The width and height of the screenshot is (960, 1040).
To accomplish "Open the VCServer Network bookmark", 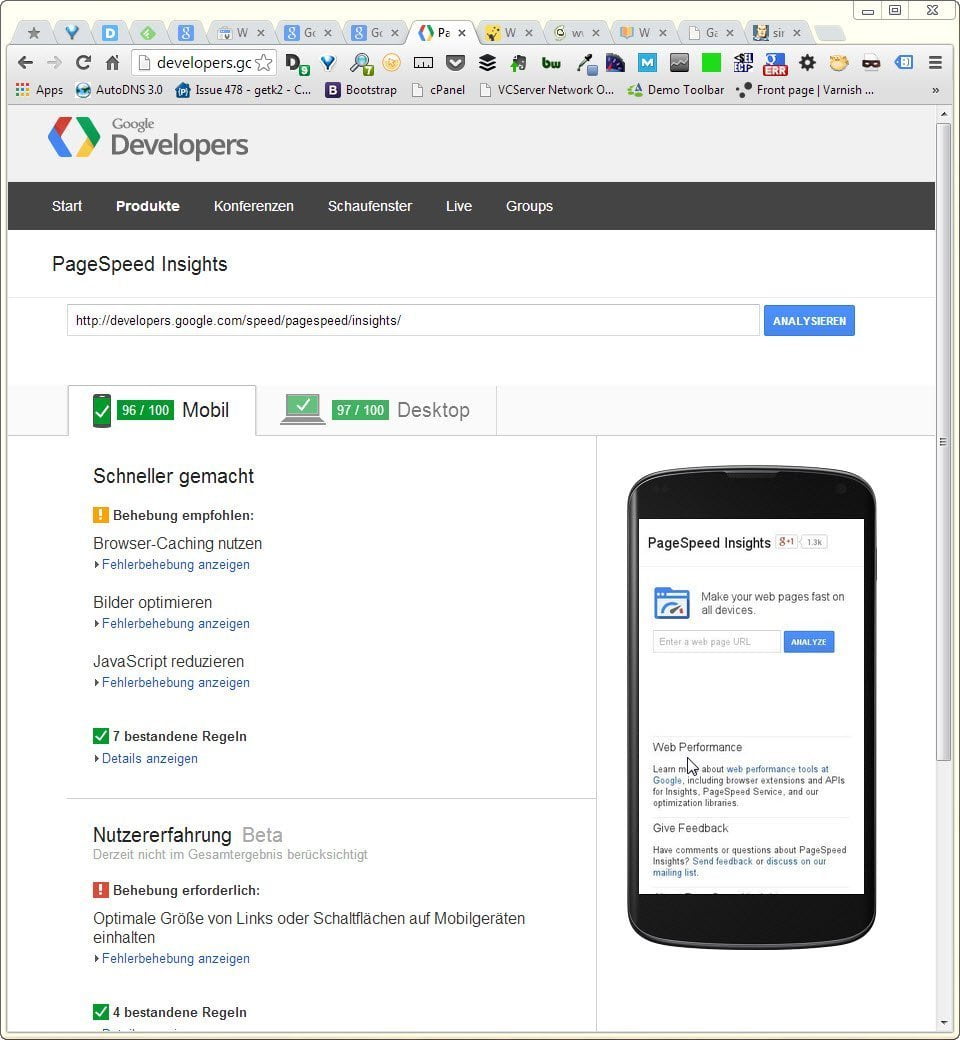I will (547, 90).
